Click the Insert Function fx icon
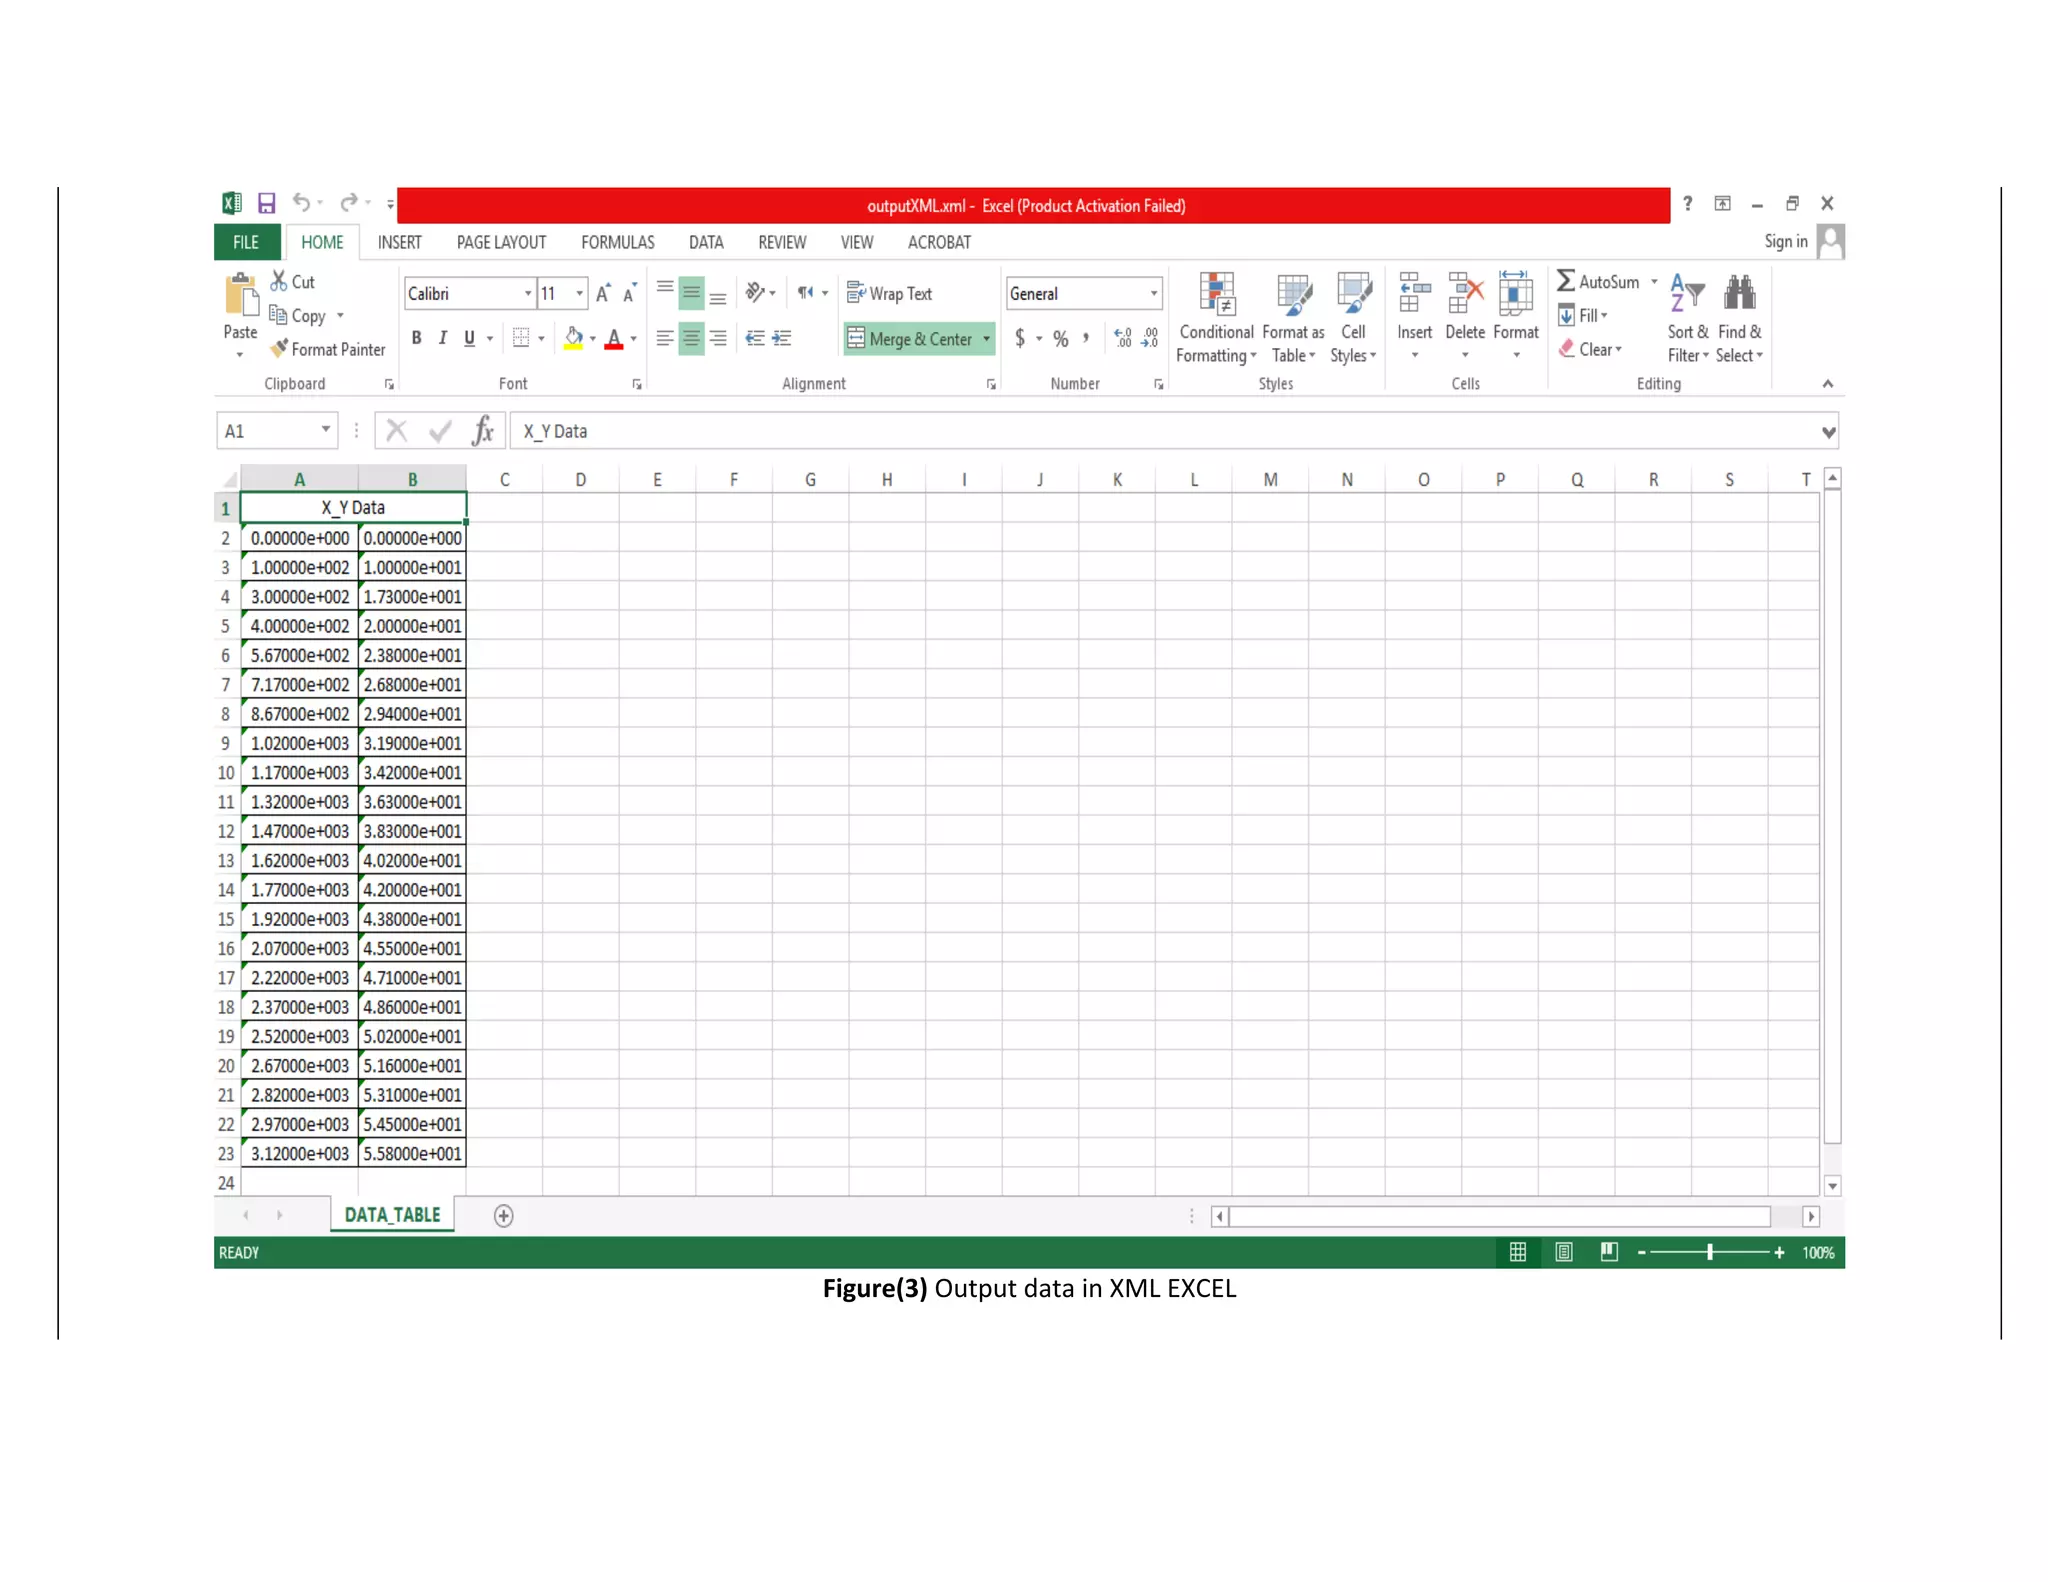This screenshot has height=1582, width=2048. pos(483,431)
